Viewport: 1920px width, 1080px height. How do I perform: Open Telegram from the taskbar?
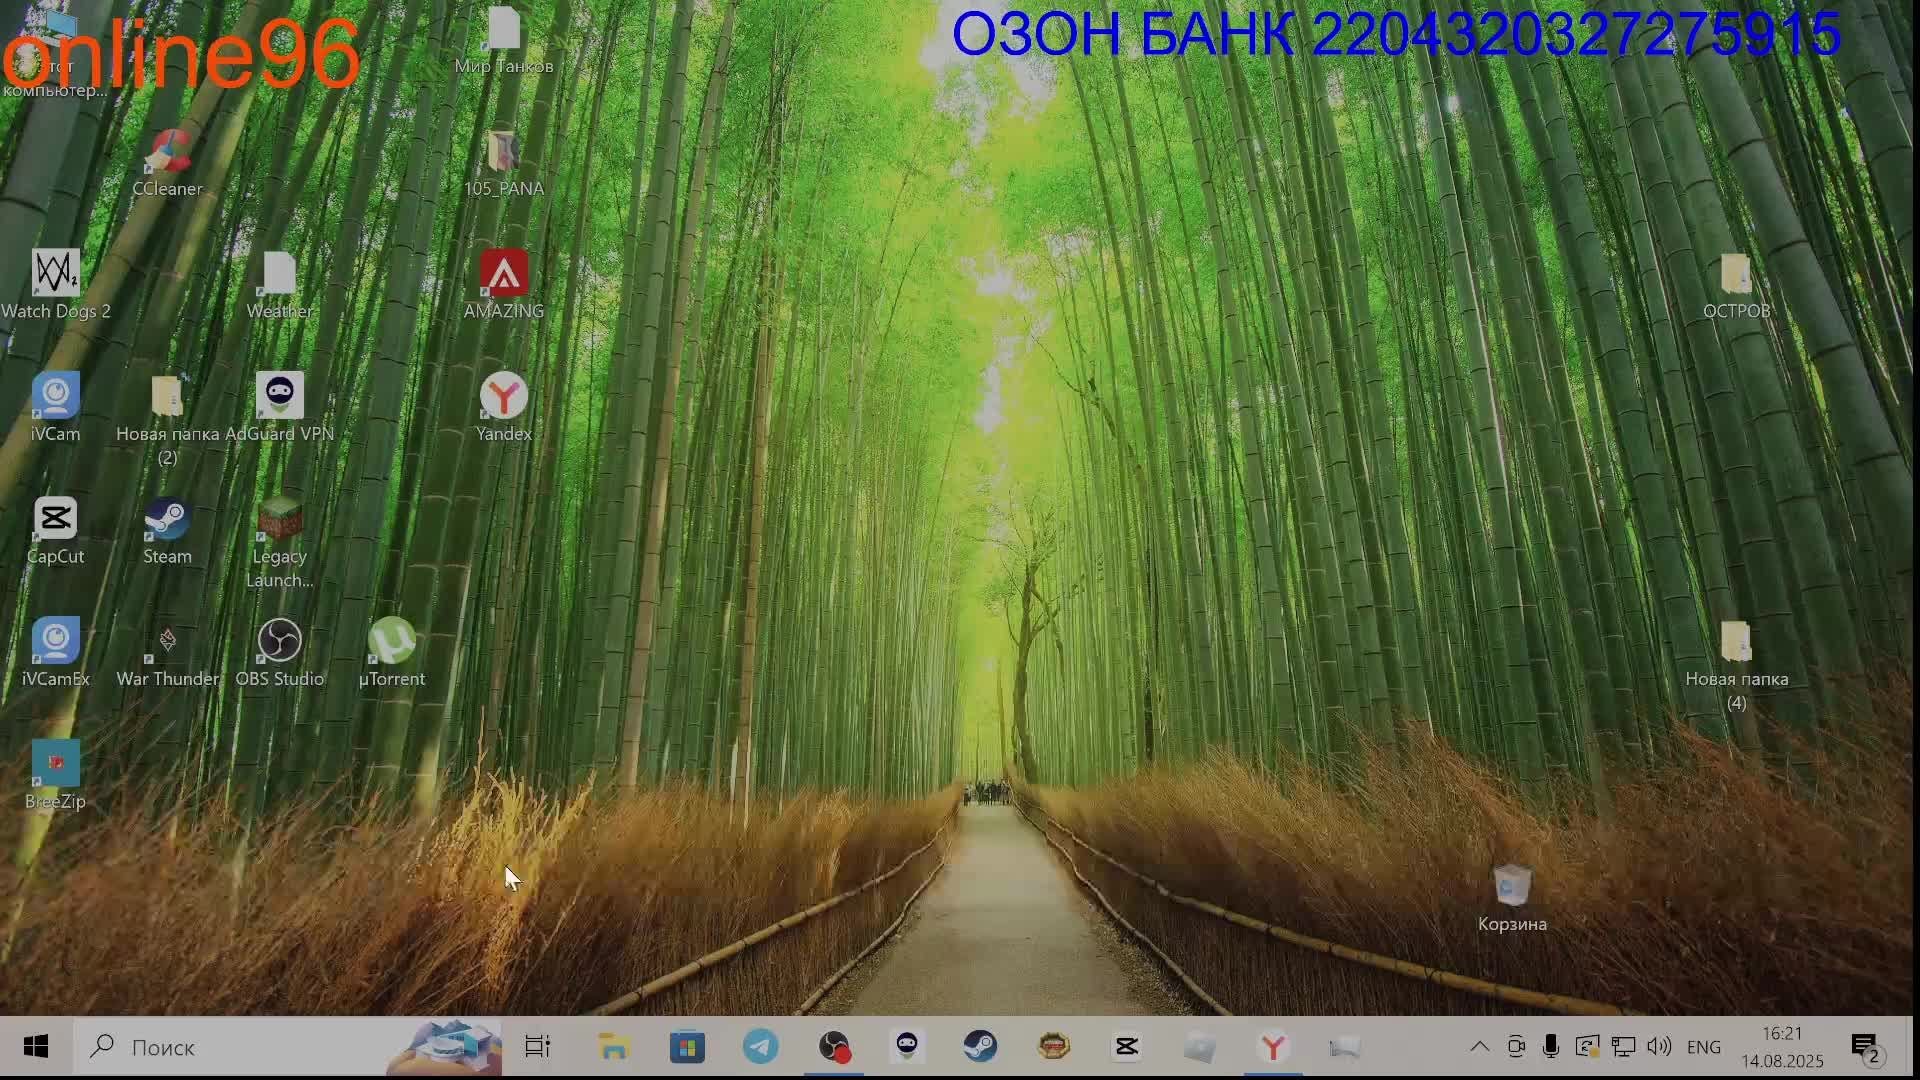(x=761, y=1047)
